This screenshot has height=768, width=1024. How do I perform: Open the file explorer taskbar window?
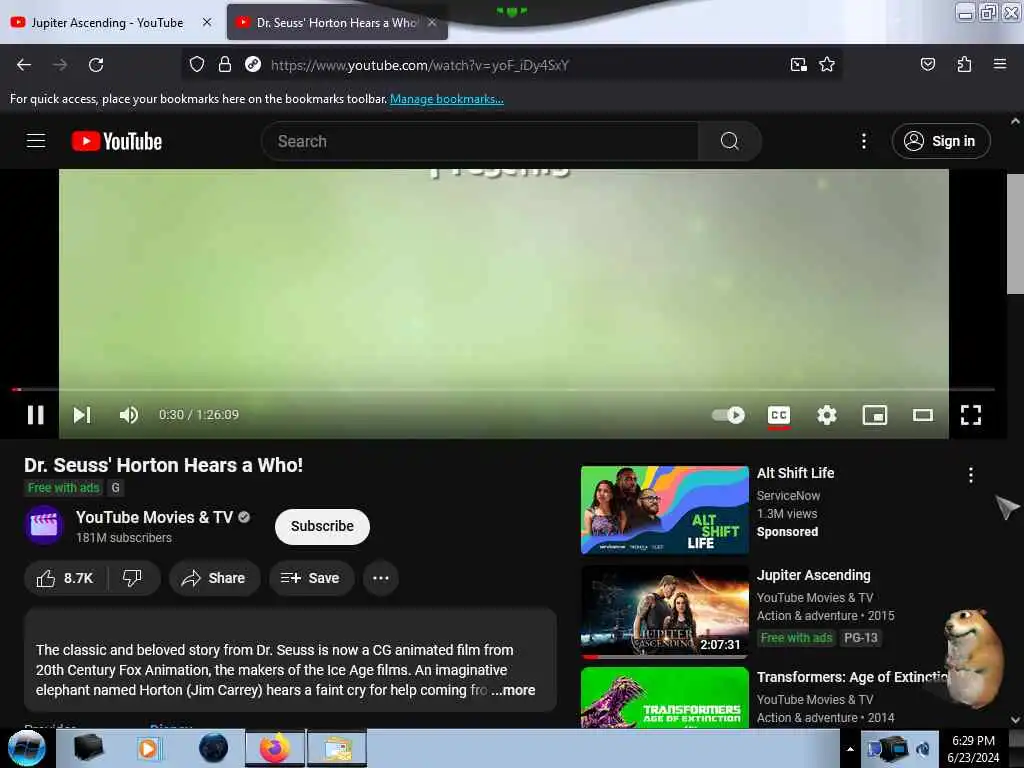pos(337,748)
